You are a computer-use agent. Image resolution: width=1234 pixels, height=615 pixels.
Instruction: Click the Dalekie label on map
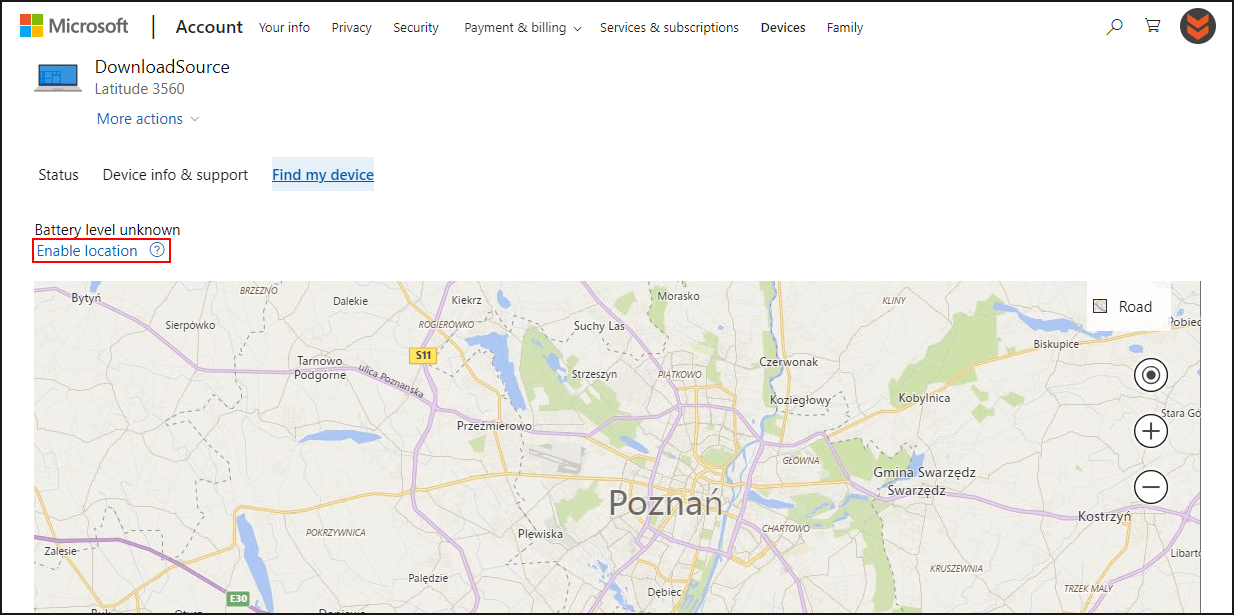pyautogui.click(x=350, y=300)
